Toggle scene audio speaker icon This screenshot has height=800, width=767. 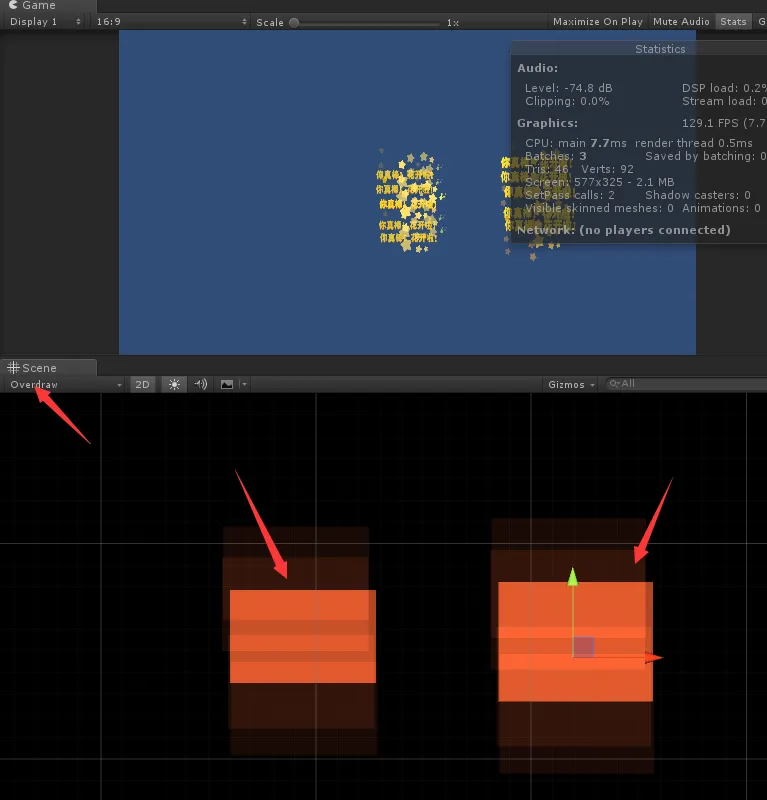point(200,384)
